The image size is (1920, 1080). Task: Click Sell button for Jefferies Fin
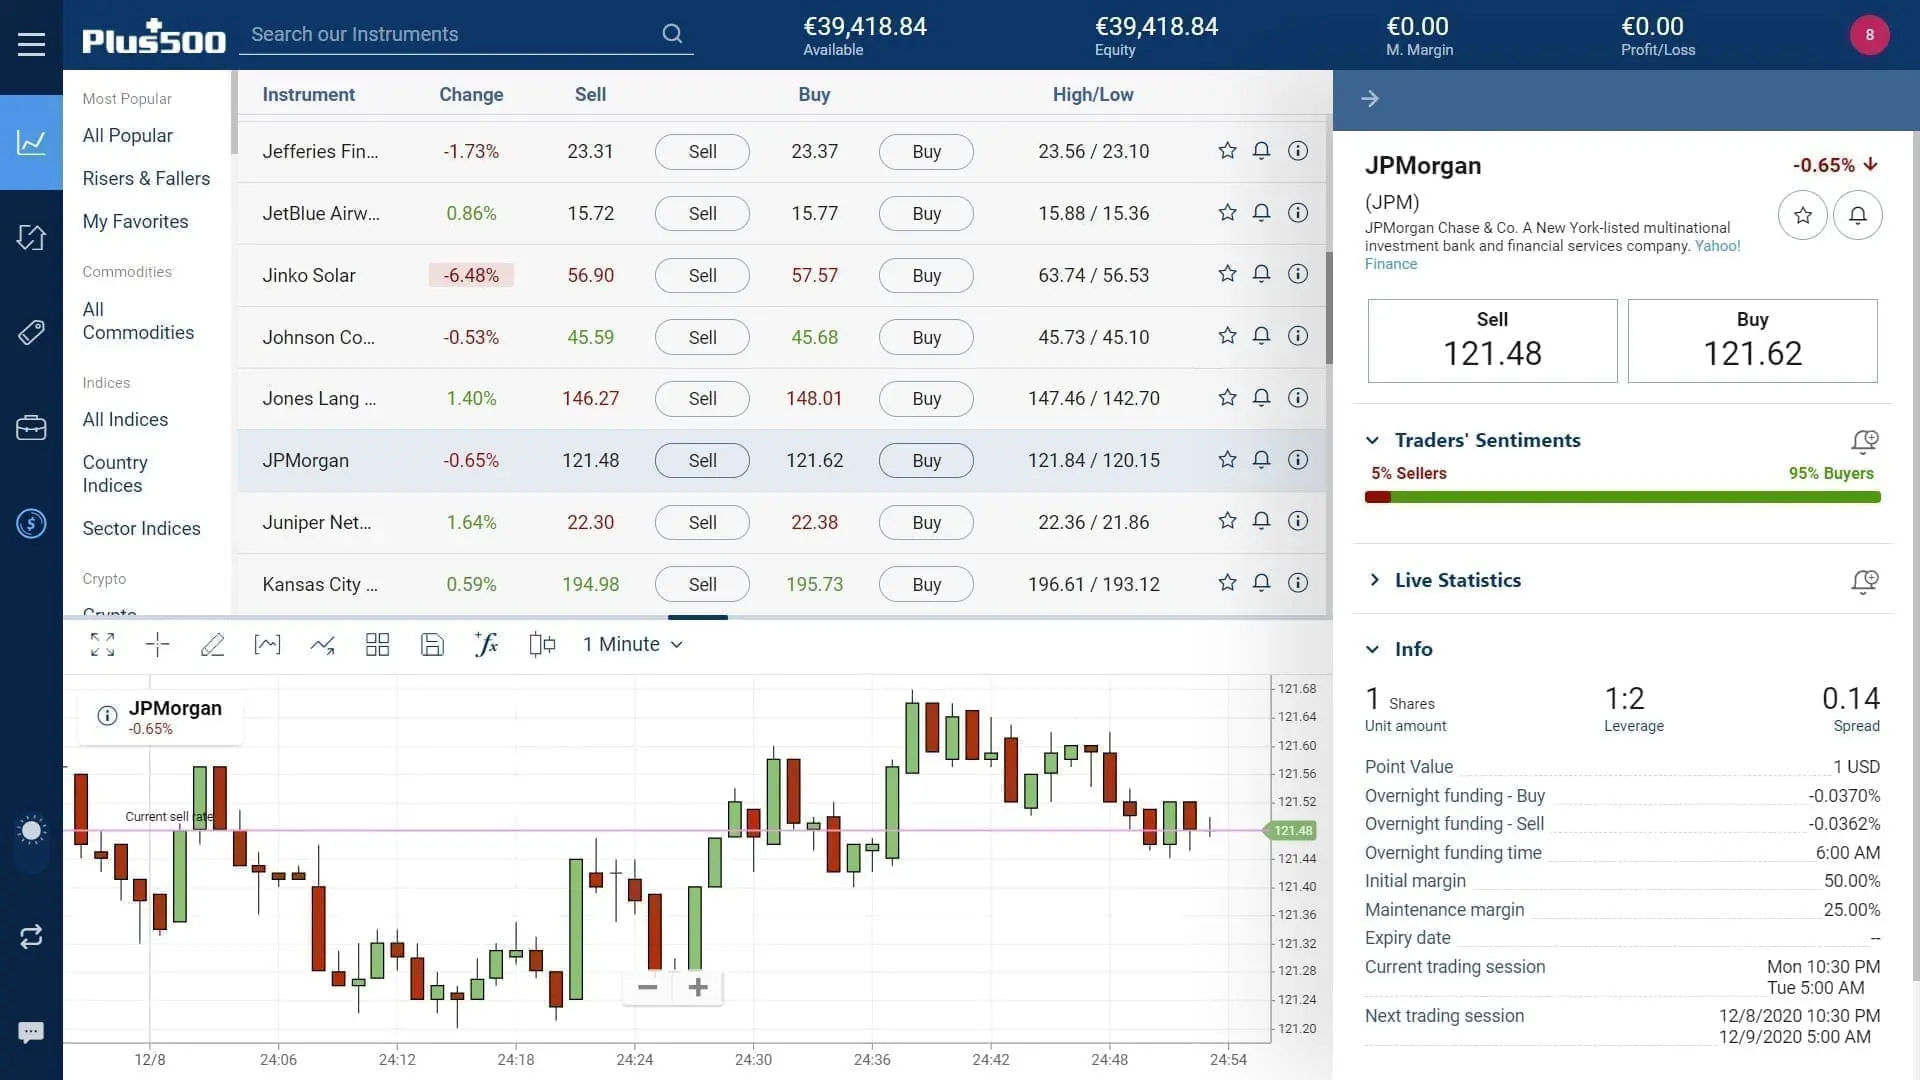click(x=702, y=152)
